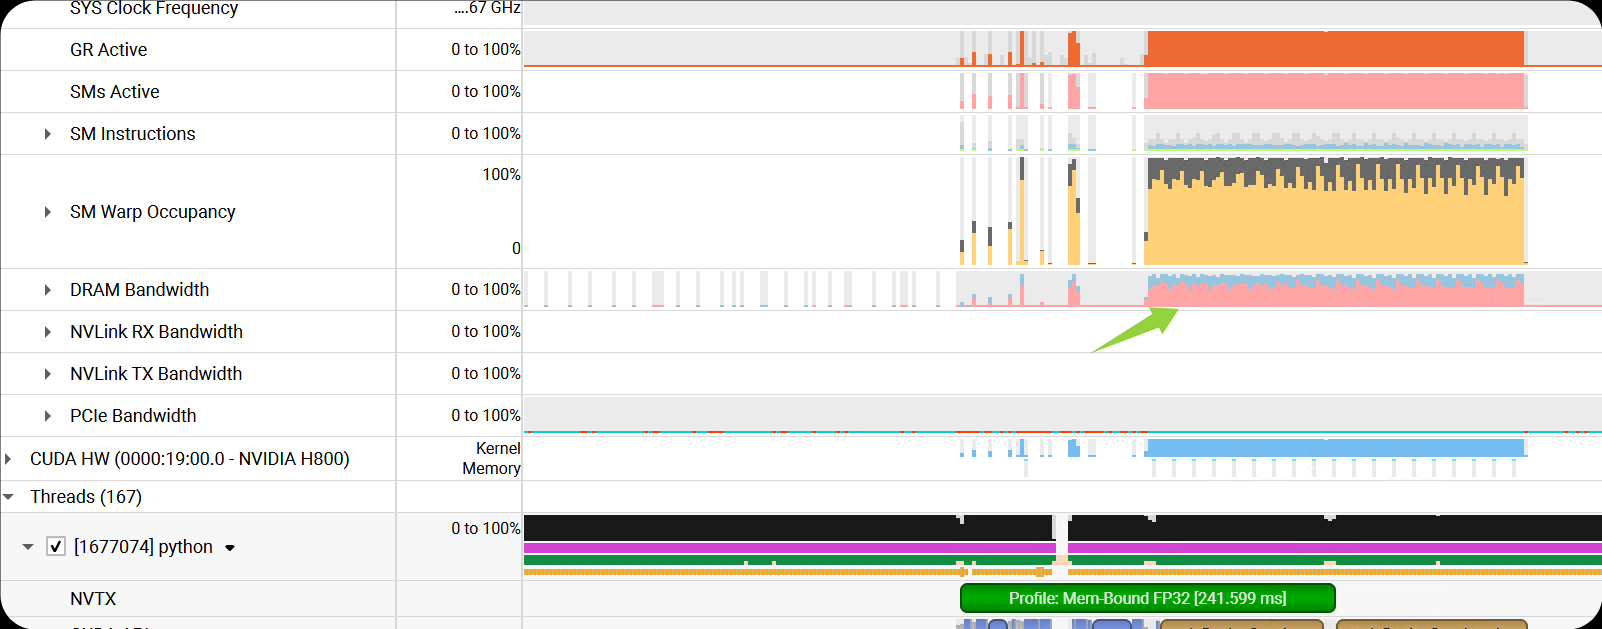Expand the NVLink TX Bandwidth row
Screen dimensions: 1602x629
click(47, 374)
